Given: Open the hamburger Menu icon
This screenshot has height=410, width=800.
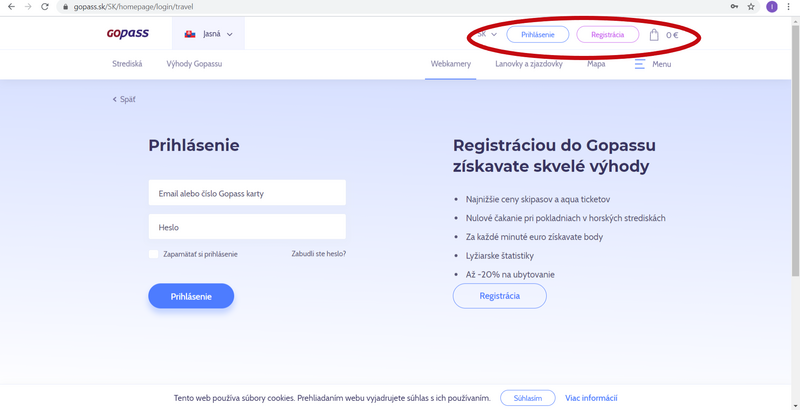Looking at the screenshot, I should (x=639, y=64).
